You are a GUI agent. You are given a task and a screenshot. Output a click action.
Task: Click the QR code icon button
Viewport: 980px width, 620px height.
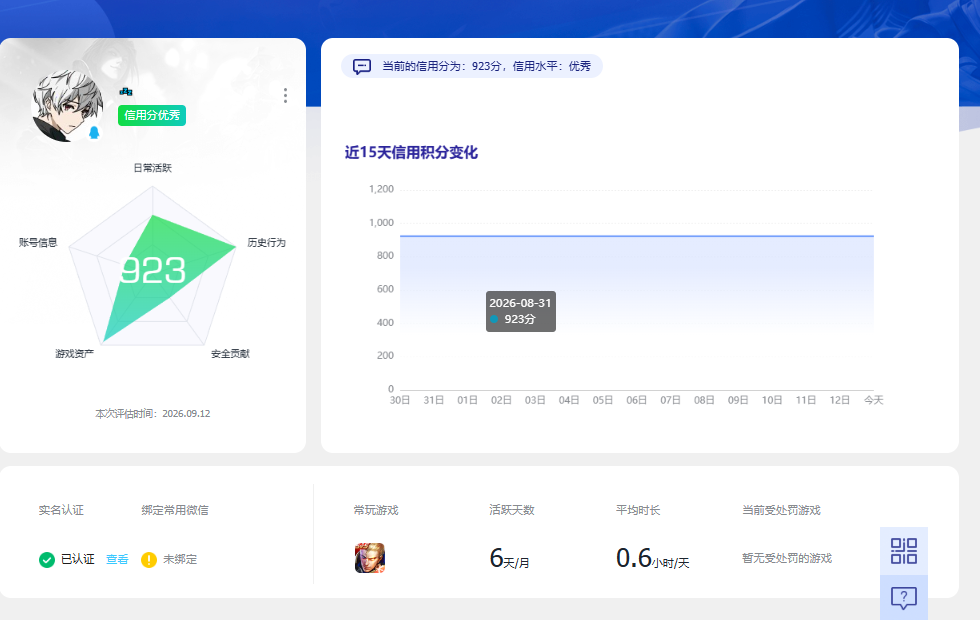904,551
